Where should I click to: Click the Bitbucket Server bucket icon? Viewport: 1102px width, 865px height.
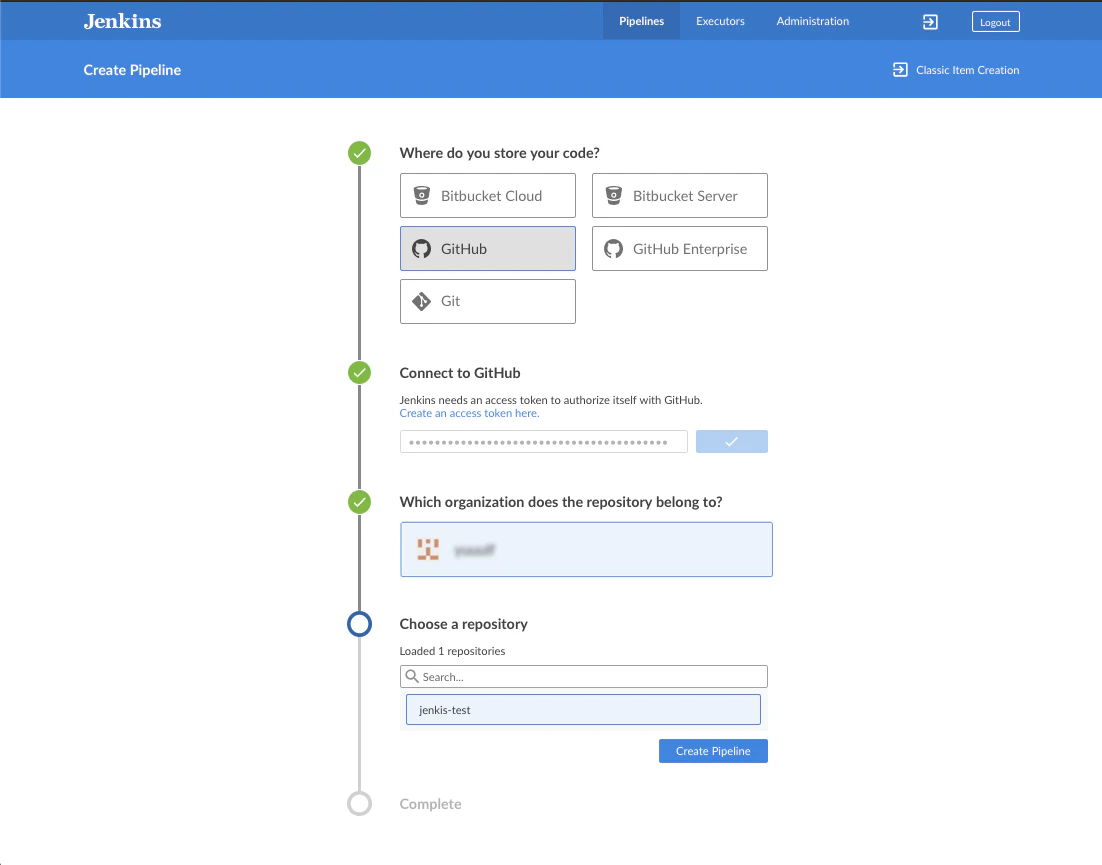click(x=614, y=195)
